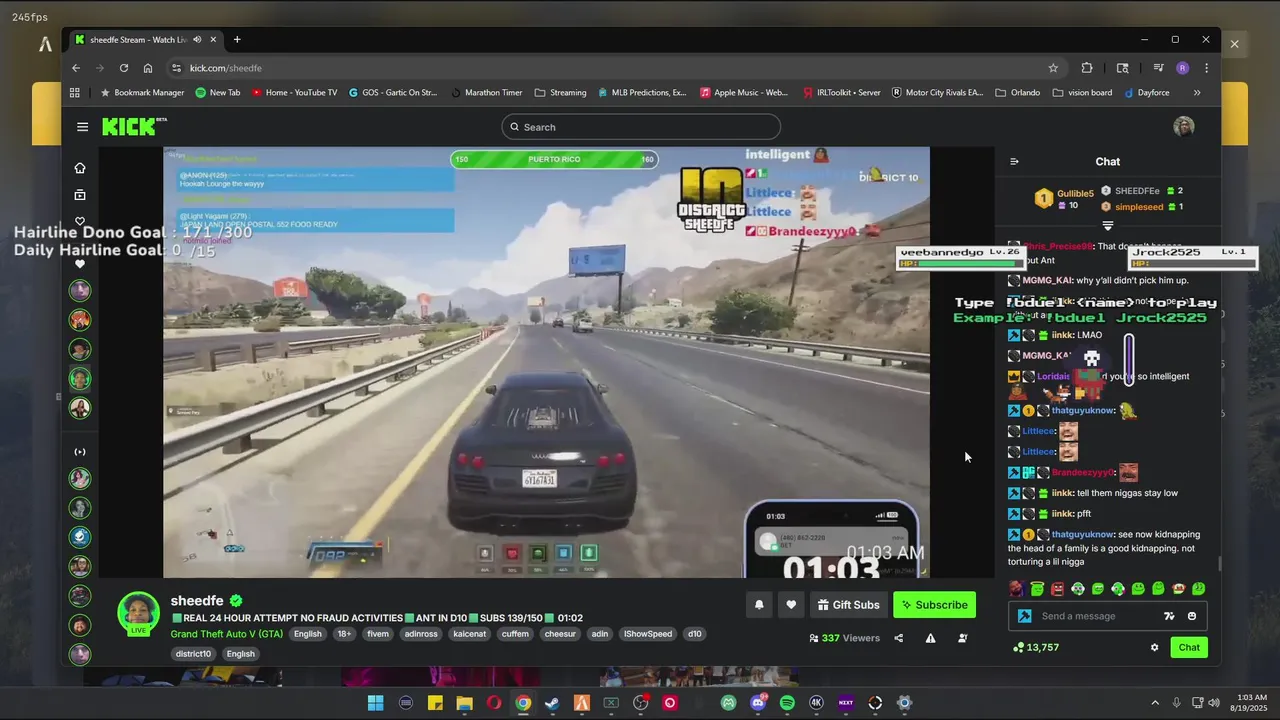Expand the sidebar recommended channels radio icon
This screenshot has width=1280, height=720.
(x=80, y=452)
